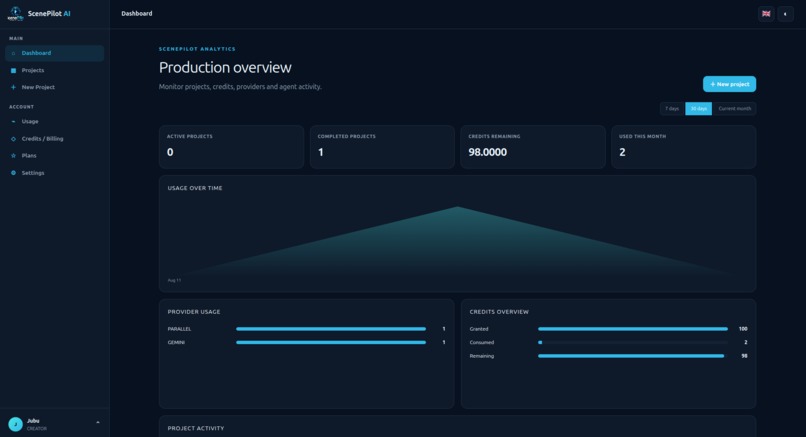Click the Settings gear icon

[13, 173]
